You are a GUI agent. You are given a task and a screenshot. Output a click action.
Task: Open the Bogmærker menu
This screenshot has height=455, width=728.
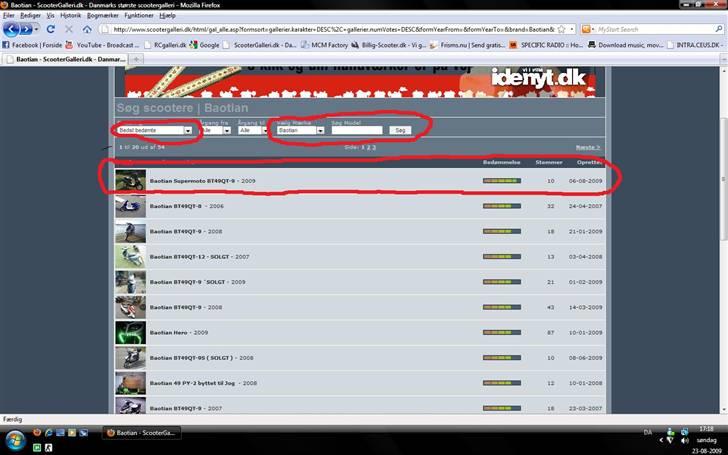tap(103, 15)
